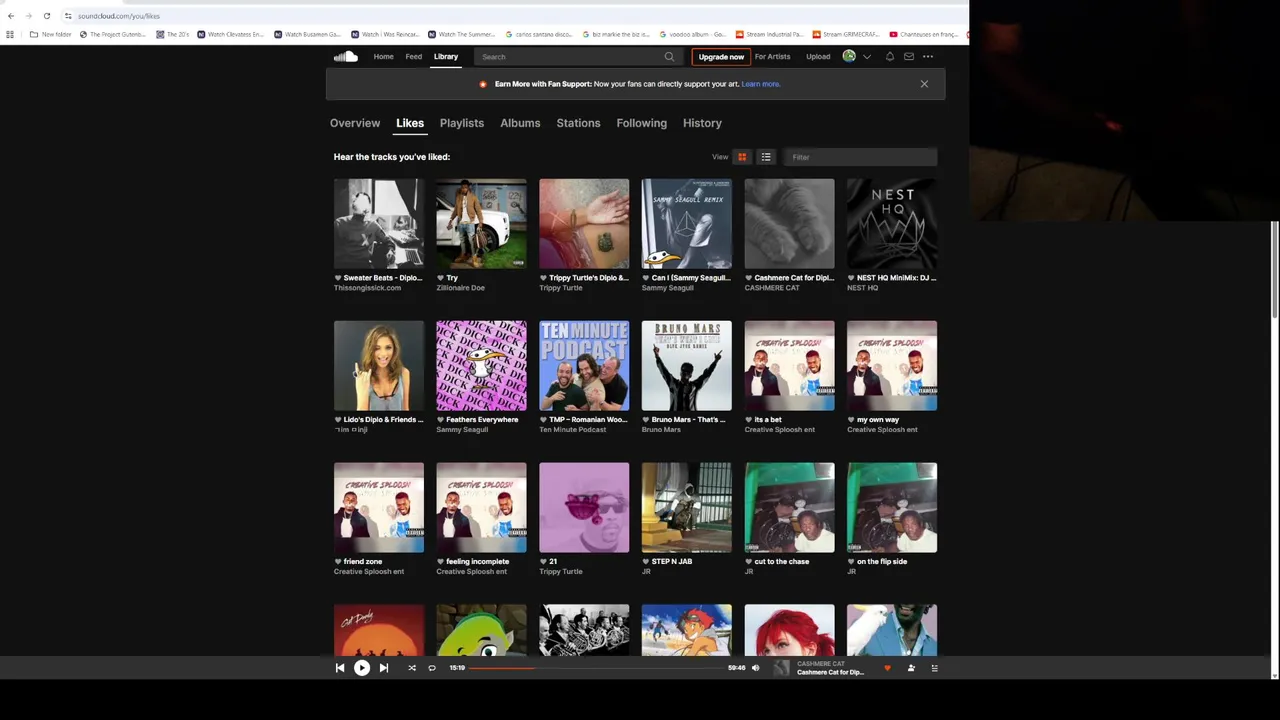Open the Sweater Beats - Diplo track thumbnail
Screen dimensions: 1280x720
pos(379,224)
